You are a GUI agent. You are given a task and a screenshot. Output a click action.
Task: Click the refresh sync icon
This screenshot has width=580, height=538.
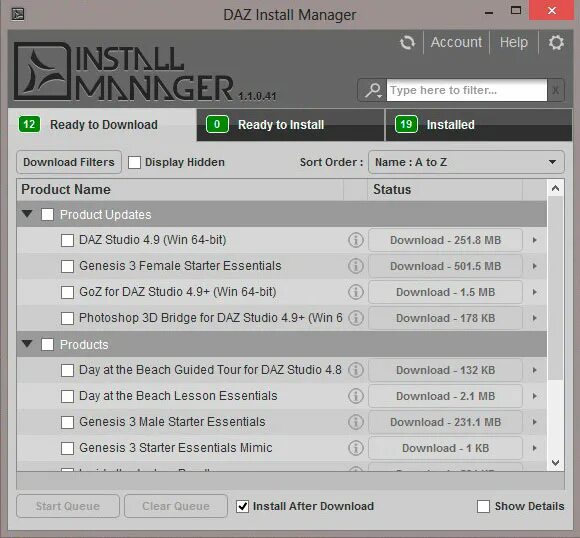(407, 43)
